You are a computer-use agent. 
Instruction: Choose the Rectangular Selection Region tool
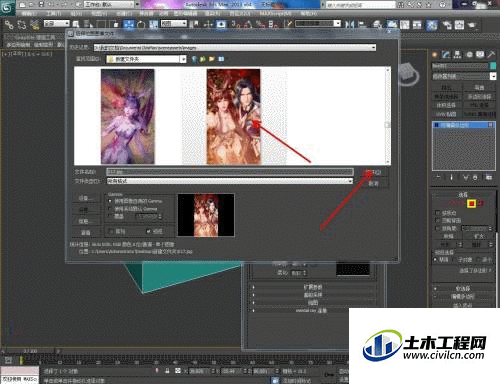(x=101, y=24)
